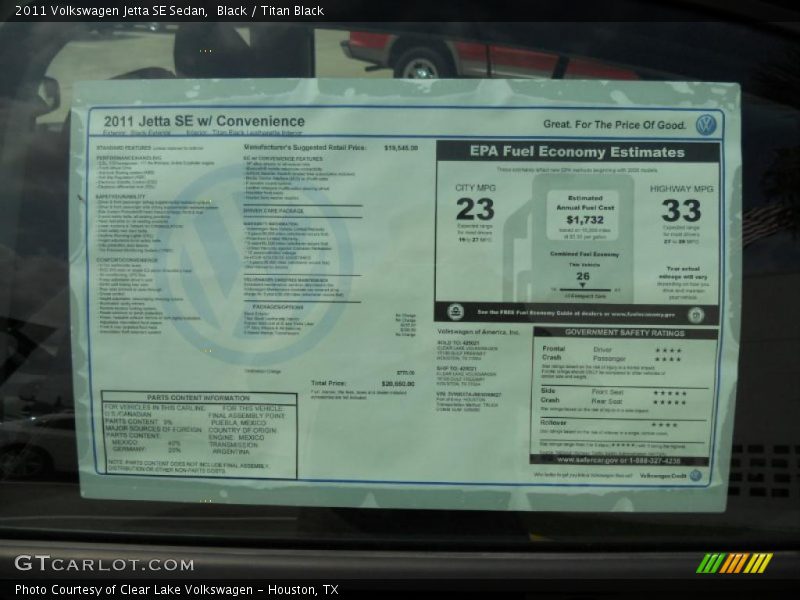Click the $1,732 annual fuel cost
Screen dimensions: 800x600
click(585, 220)
